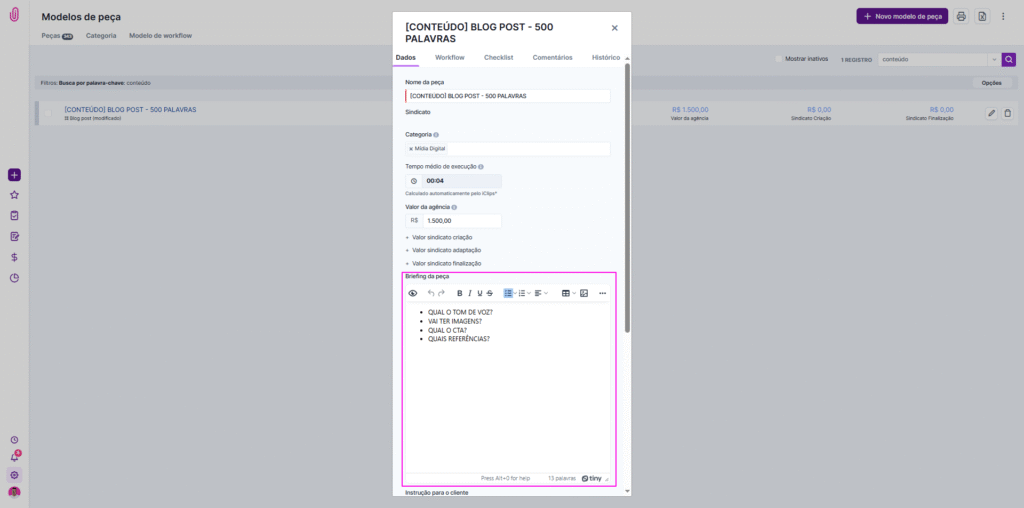
Task: Click the Valor da agência input field
Action: pyautogui.click(x=462, y=221)
